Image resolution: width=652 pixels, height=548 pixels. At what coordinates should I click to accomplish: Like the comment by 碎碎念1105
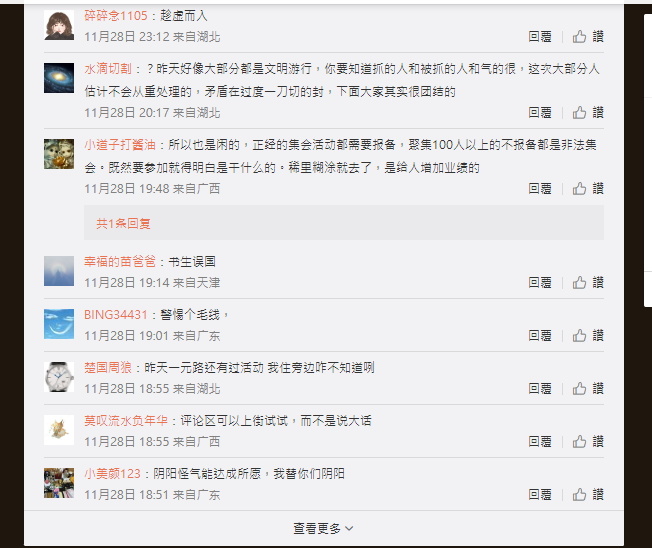coord(588,37)
